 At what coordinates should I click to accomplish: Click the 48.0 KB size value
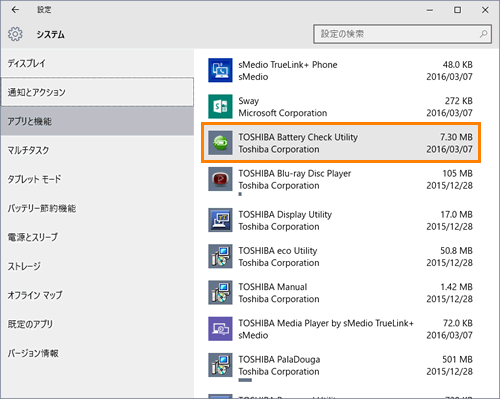[457, 65]
